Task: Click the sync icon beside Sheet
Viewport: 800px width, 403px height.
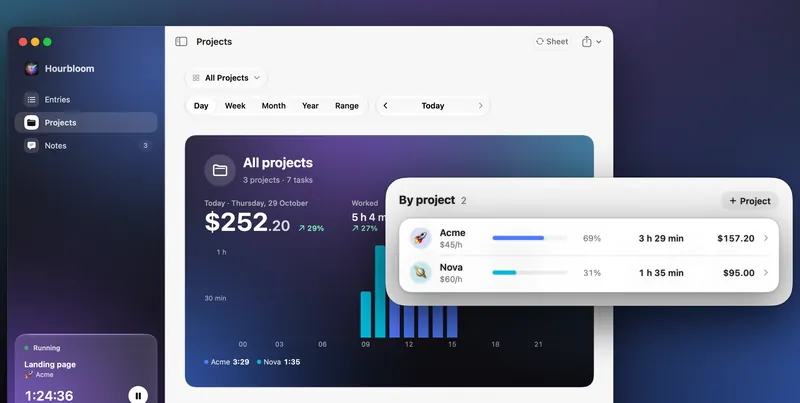Action: (x=540, y=41)
